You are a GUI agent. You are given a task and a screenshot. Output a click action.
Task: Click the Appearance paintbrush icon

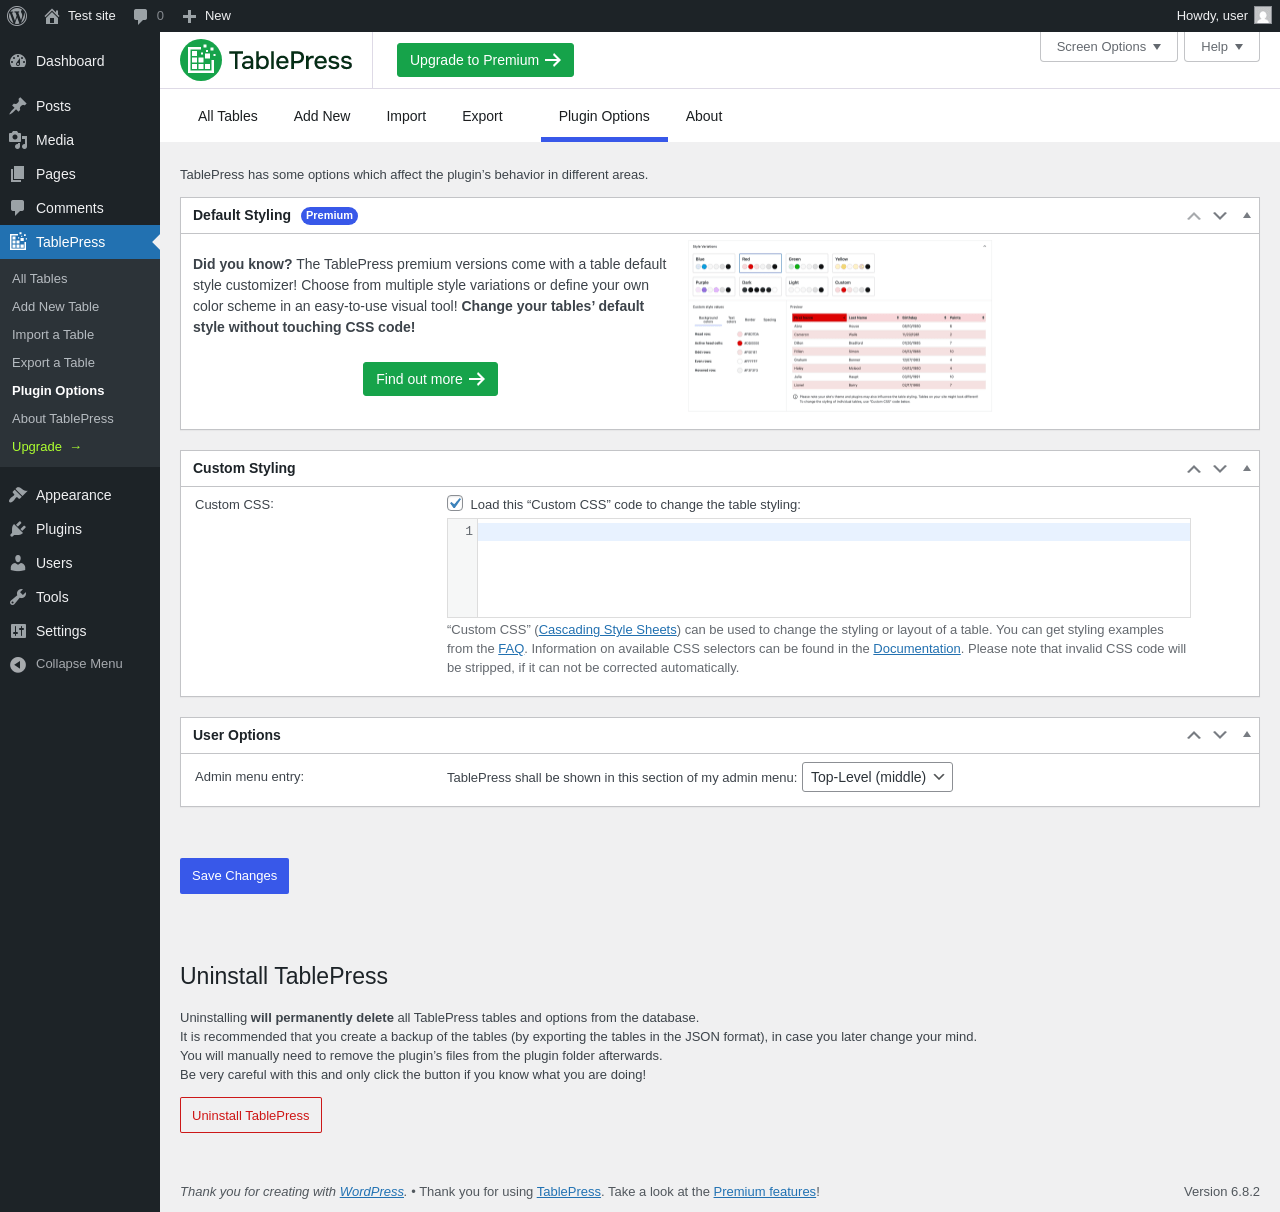(18, 495)
